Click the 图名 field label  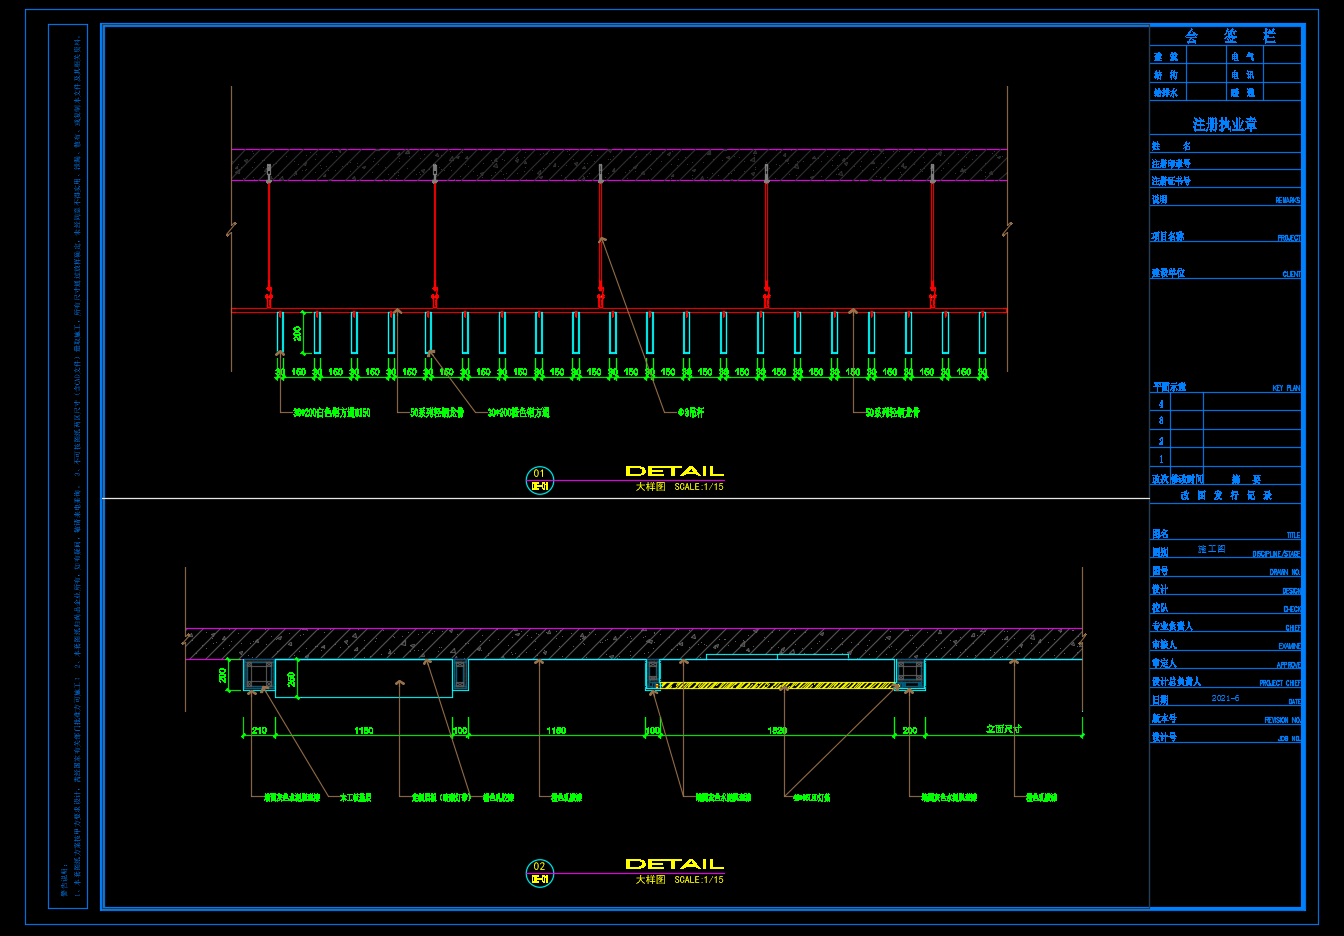[x=1160, y=535]
